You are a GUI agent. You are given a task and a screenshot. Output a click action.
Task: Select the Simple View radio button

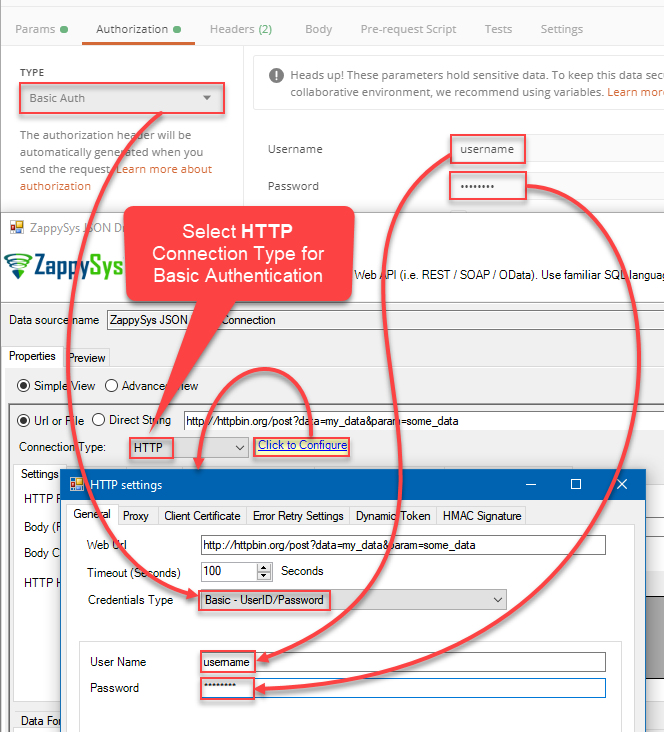(x=24, y=386)
